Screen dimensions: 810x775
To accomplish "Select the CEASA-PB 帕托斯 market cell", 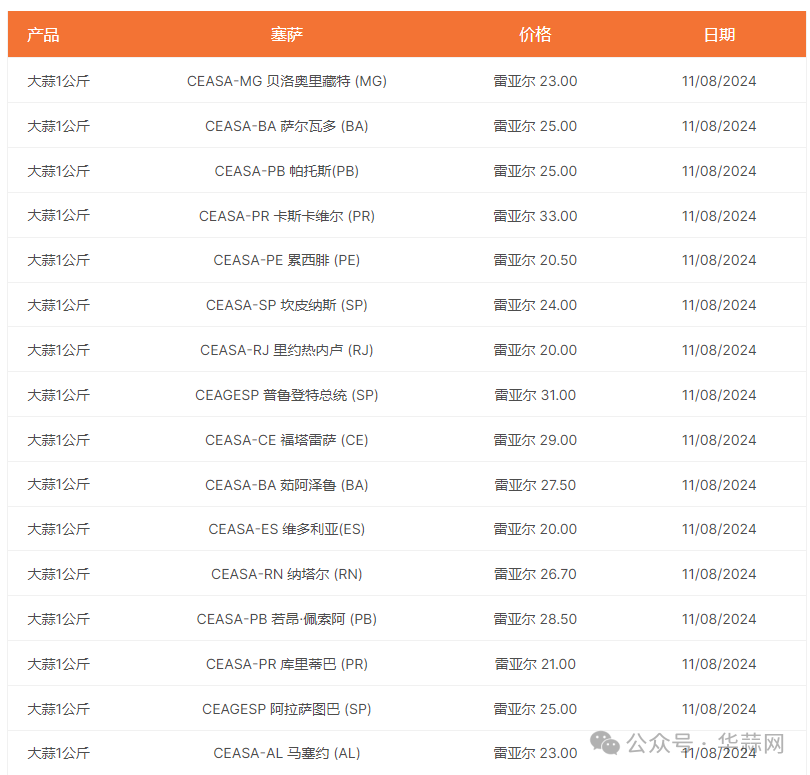I will 286,171.
